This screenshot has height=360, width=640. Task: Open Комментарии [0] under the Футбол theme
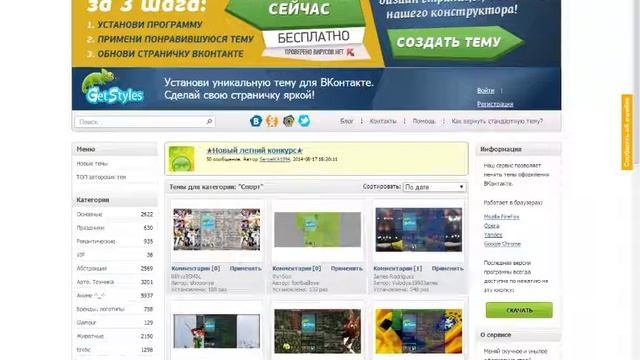(297, 269)
